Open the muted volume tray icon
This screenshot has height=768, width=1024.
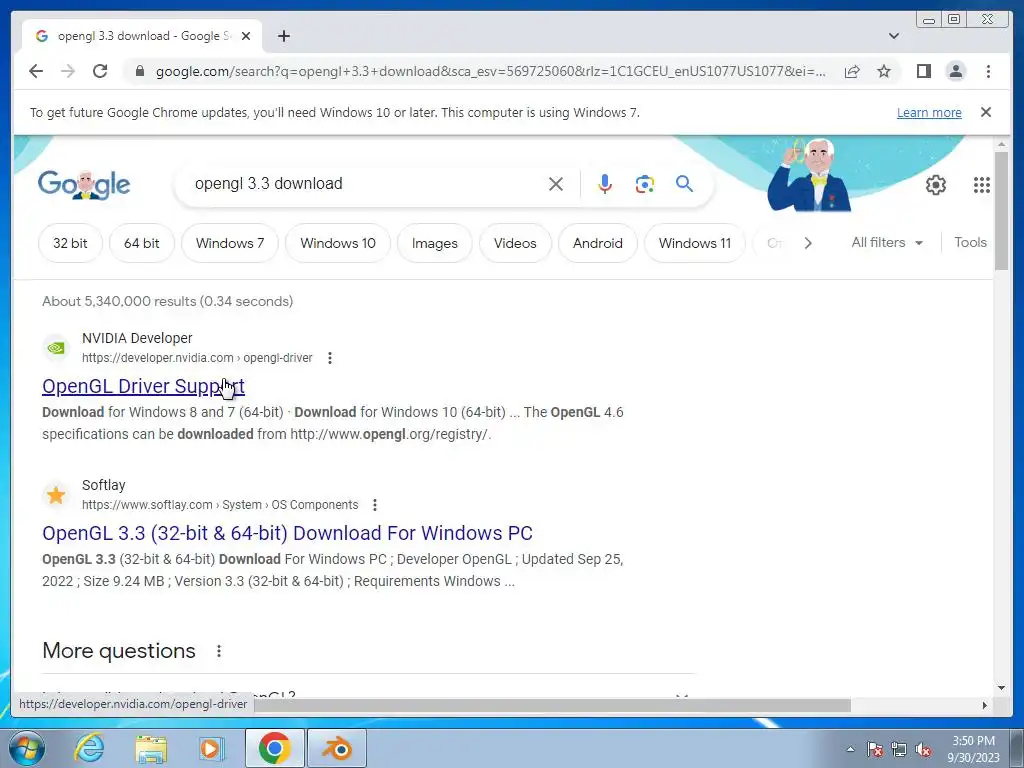pos(923,749)
